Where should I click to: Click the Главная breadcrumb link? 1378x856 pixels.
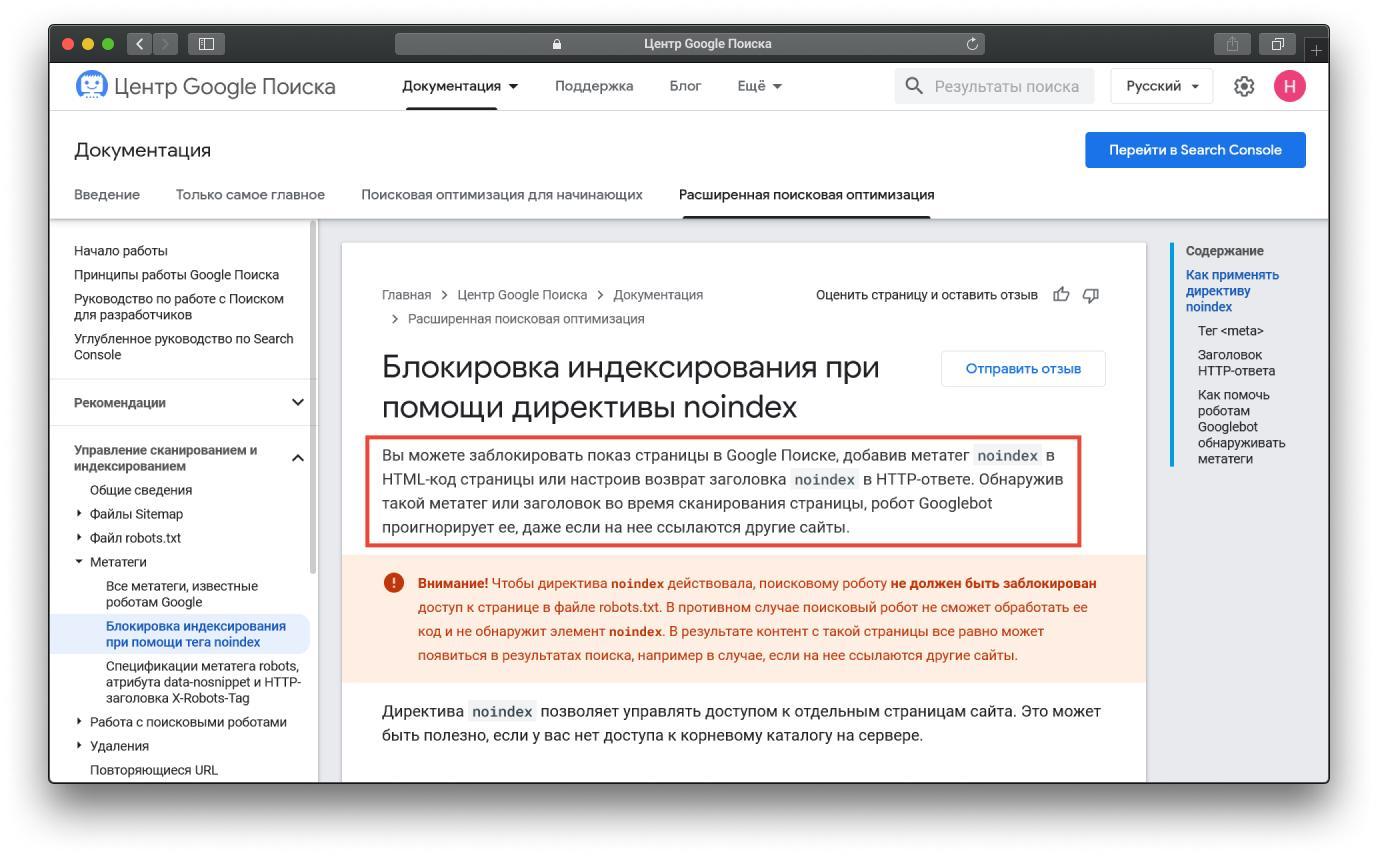[407, 294]
